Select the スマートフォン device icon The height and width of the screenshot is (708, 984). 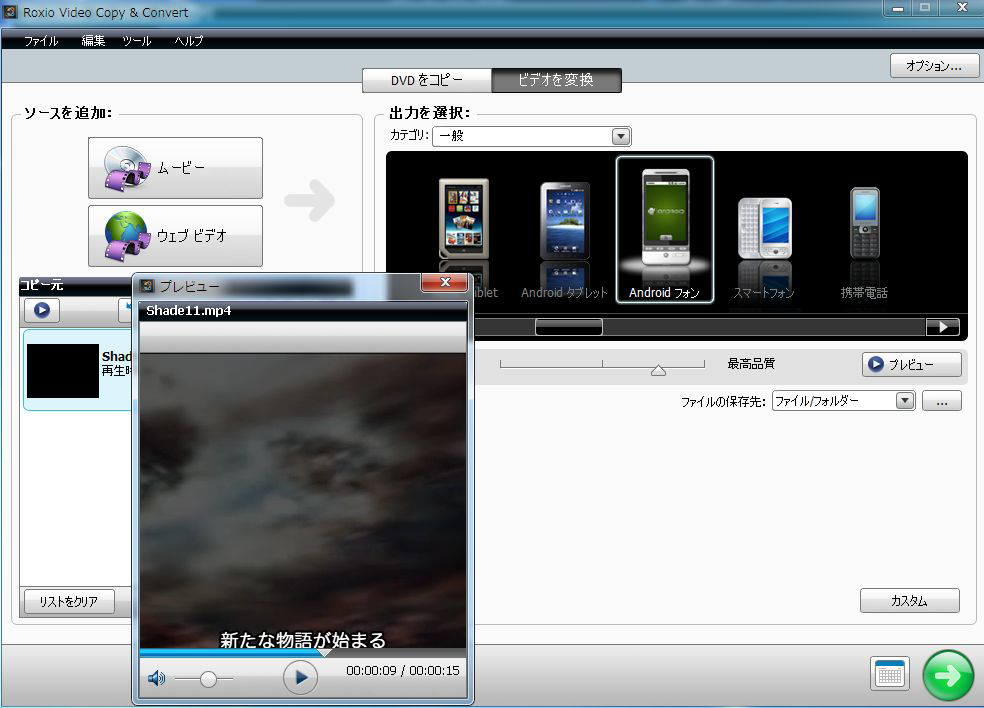[x=764, y=228]
